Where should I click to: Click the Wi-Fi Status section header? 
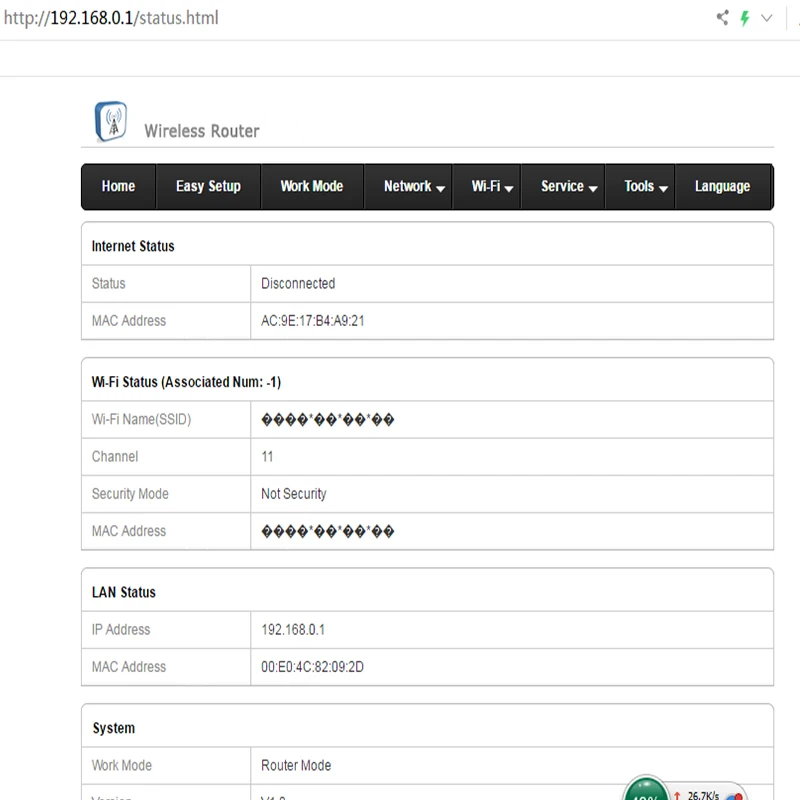click(x=186, y=382)
